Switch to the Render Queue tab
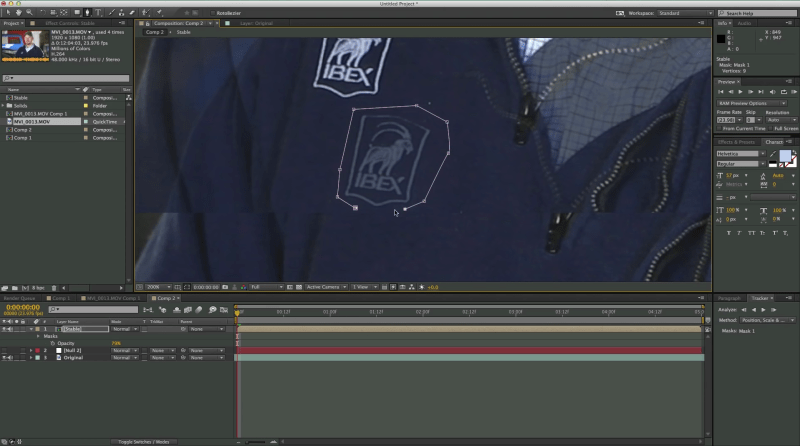Image resolution: width=800 pixels, height=446 pixels. coord(19,298)
